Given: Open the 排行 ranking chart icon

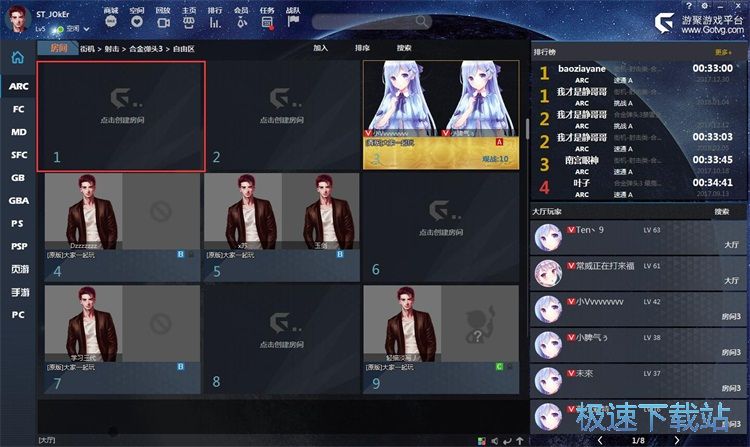Looking at the screenshot, I should coord(215,22).
